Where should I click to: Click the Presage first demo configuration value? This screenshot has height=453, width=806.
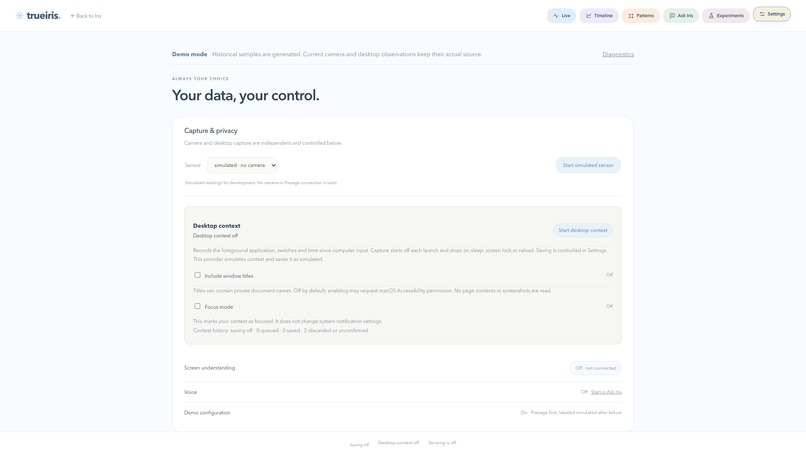(571, 412)
